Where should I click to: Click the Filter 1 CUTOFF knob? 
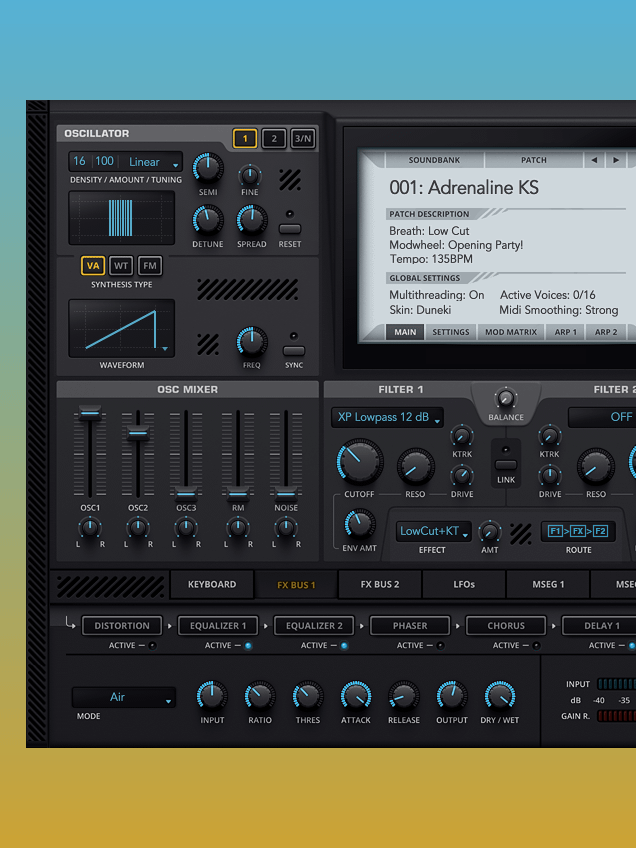(x=360, y=460)
